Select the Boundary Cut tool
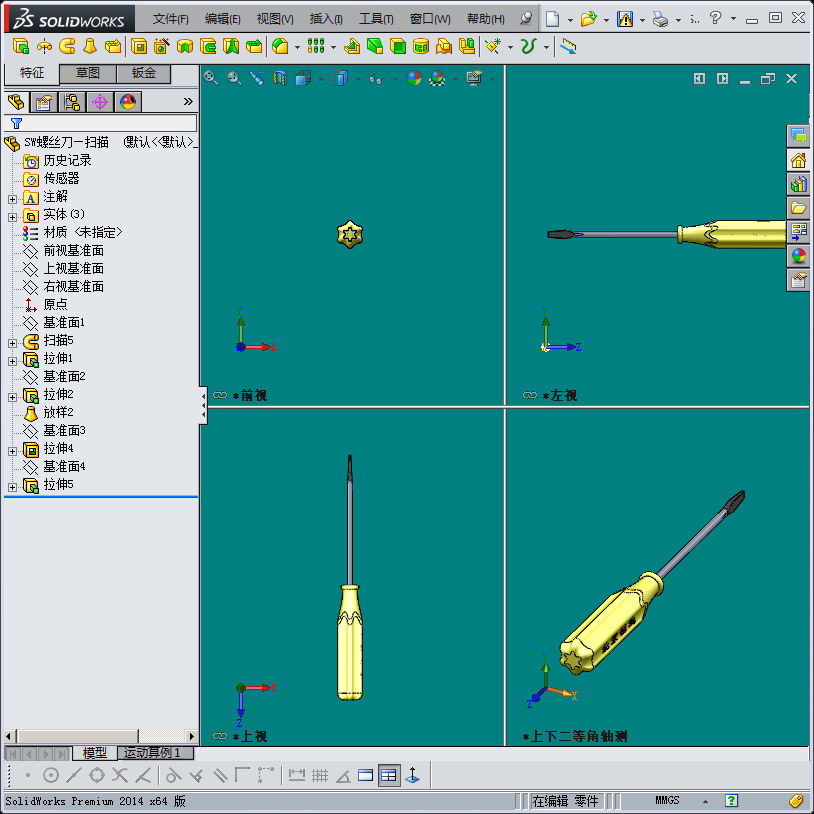Screen dimensions: 814x814 [x=254, y=47]
